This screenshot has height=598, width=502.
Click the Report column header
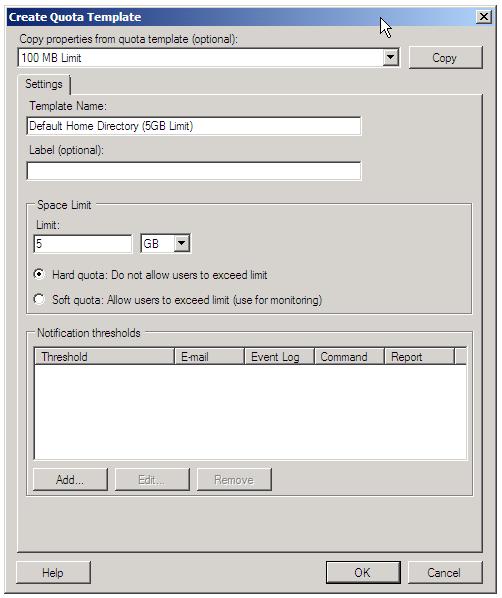click(419, 357)
